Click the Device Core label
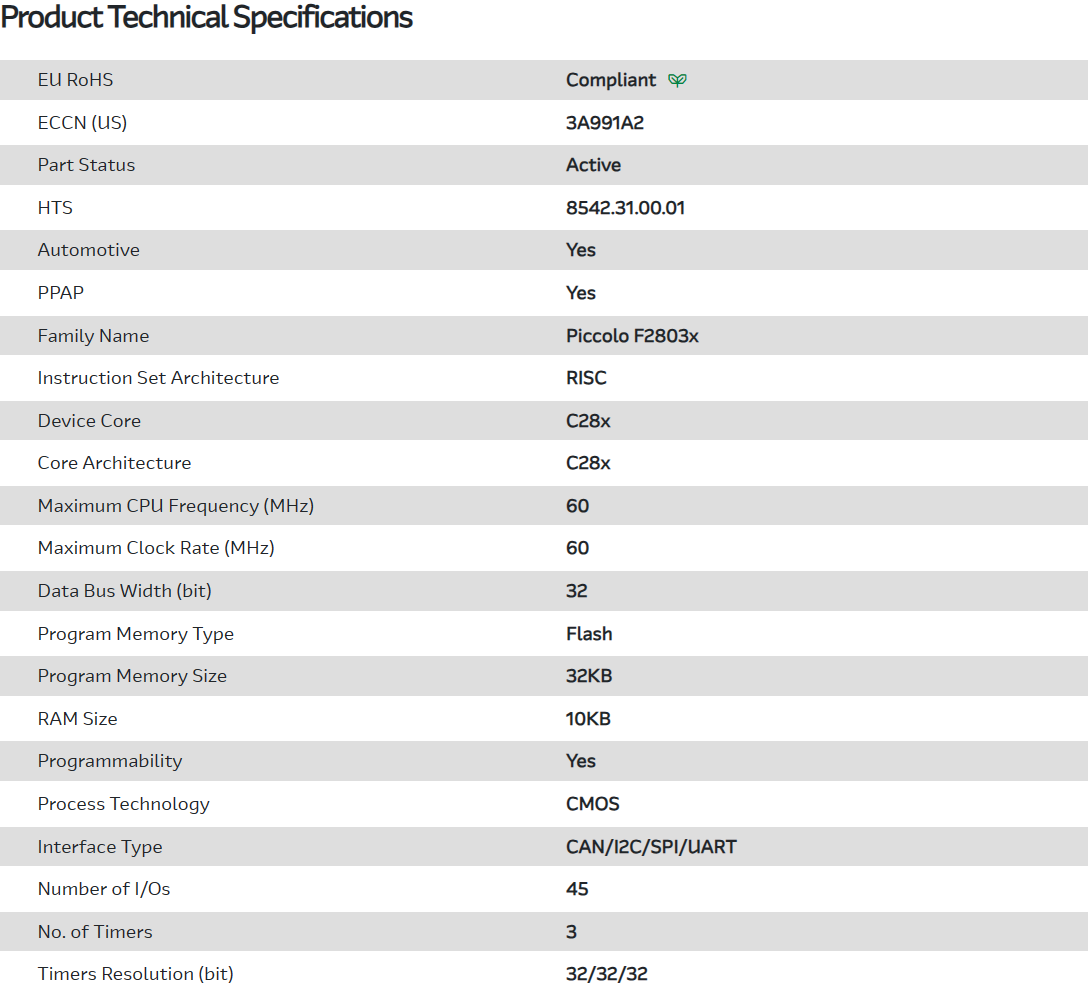The height and width of the screenshot is (990, 1088). 89,421
